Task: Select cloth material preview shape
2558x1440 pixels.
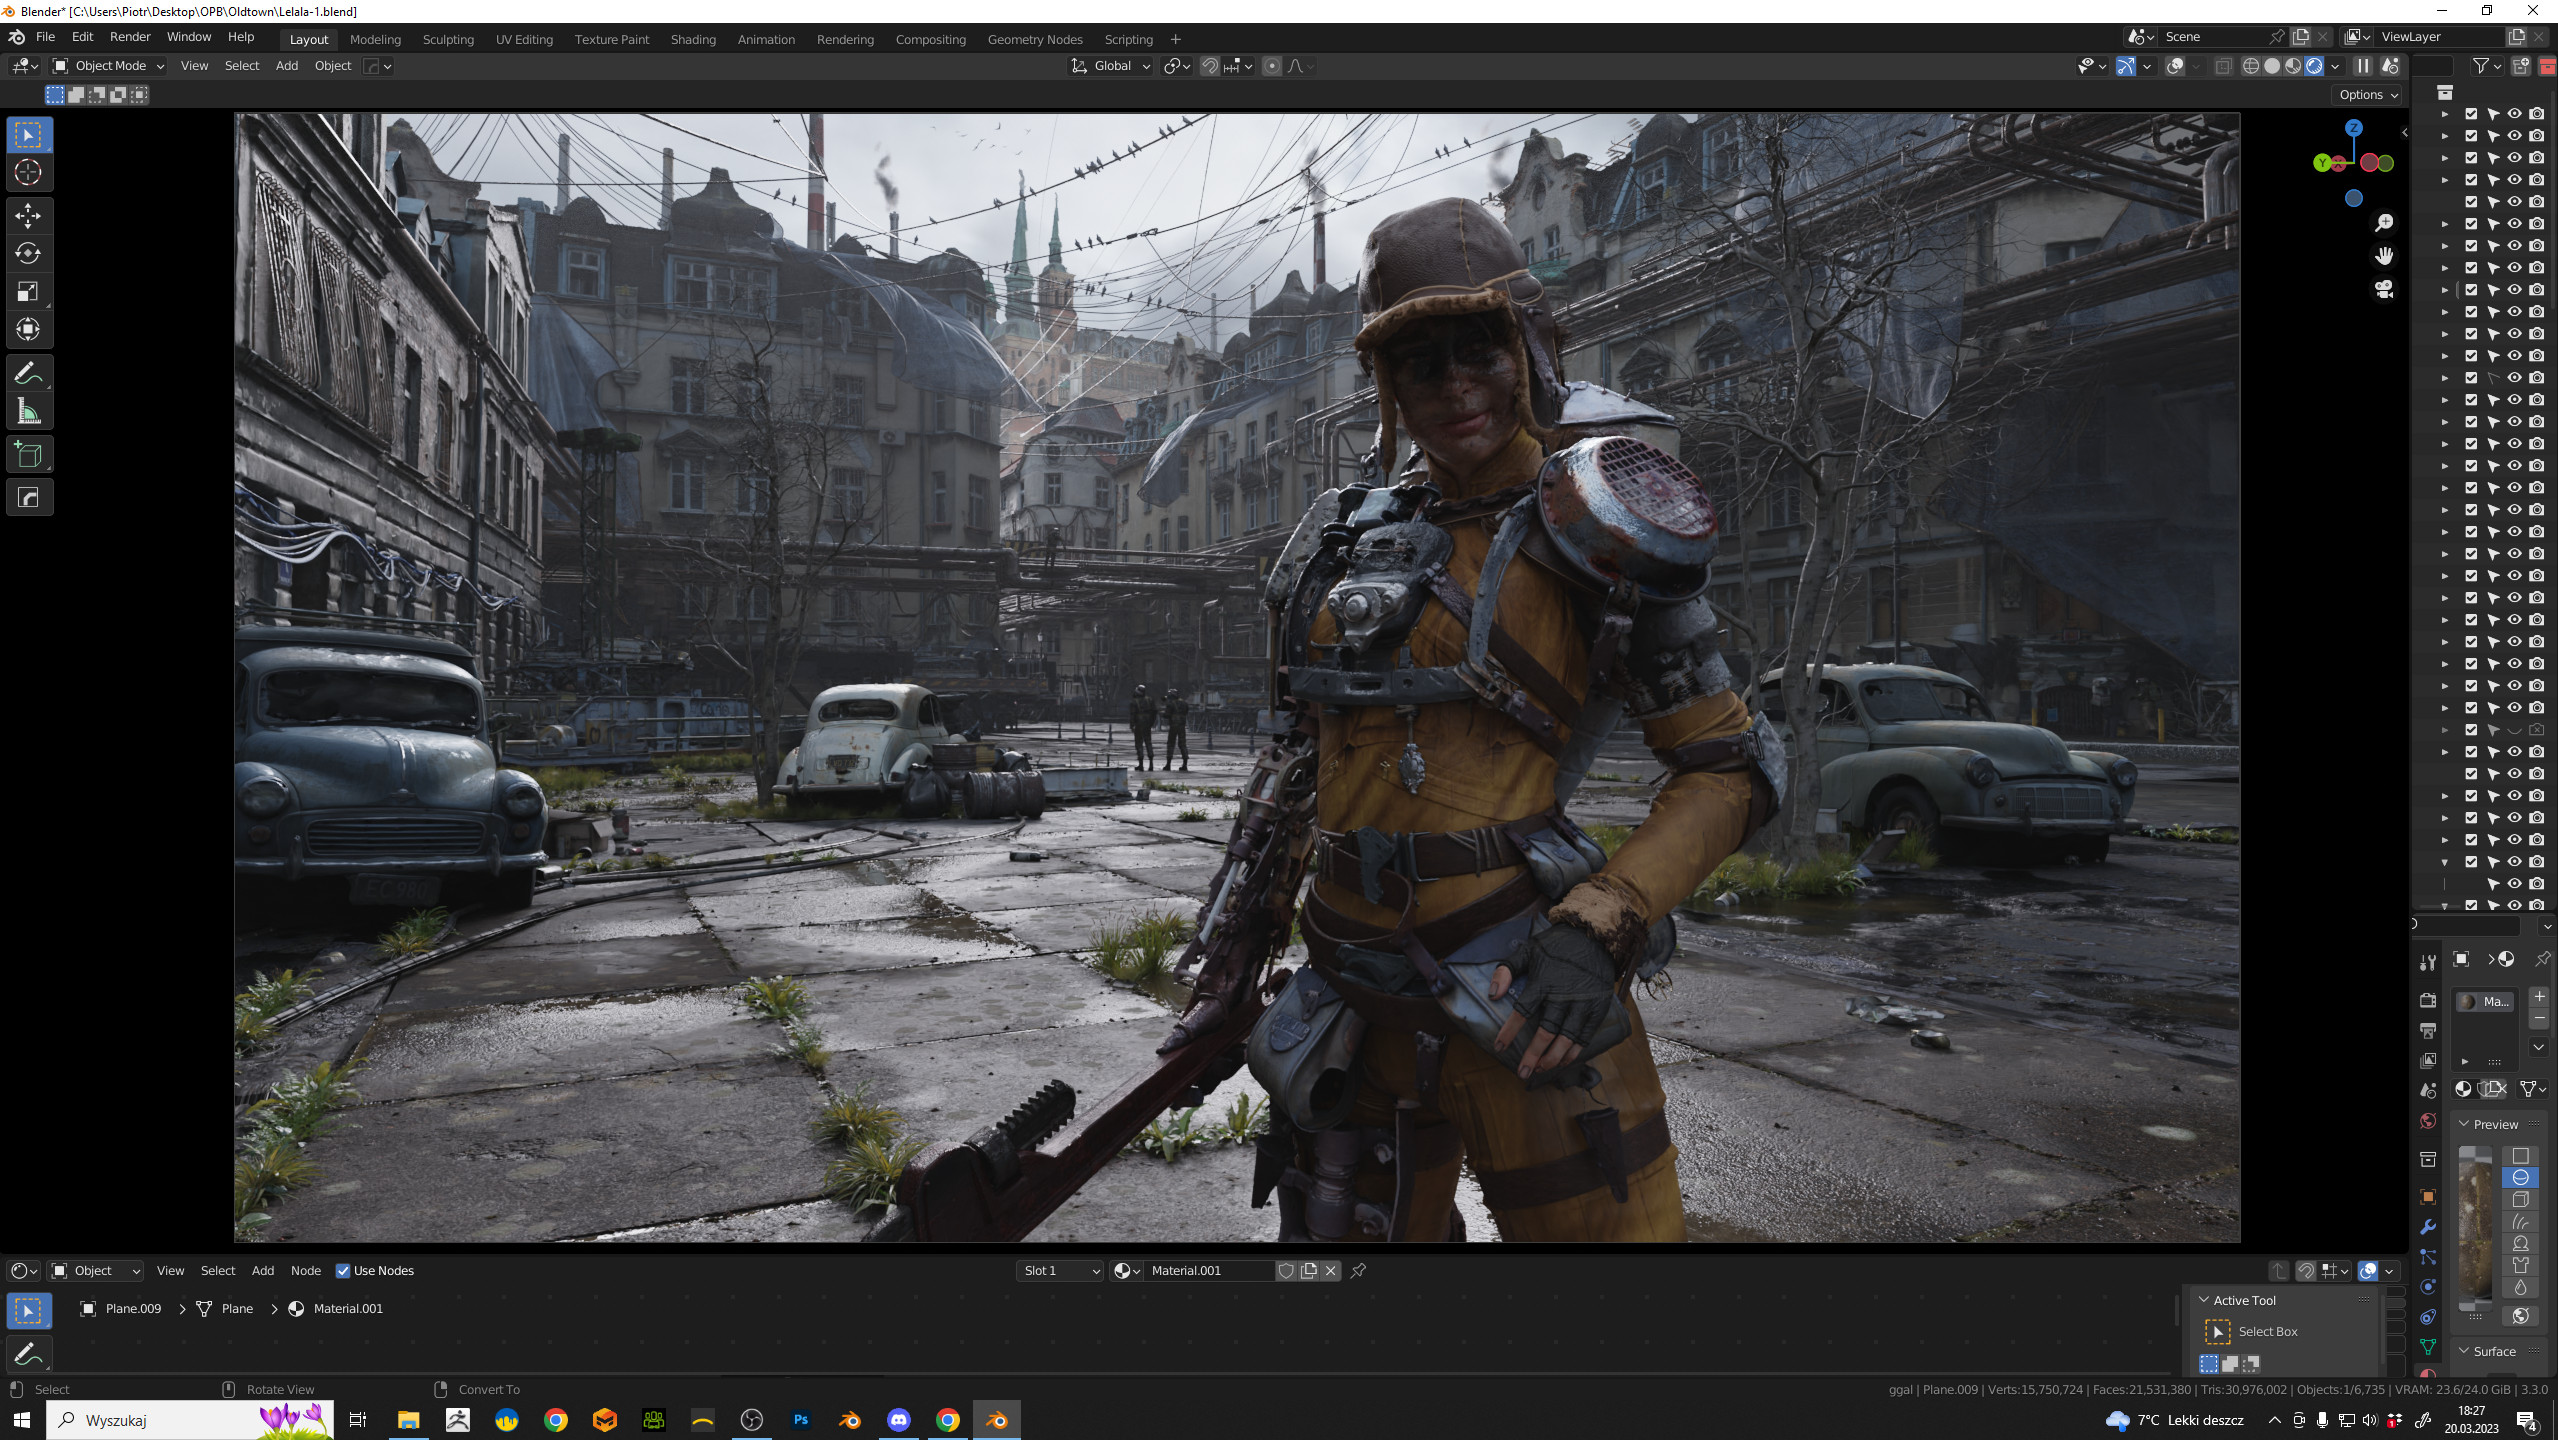Action: coord(2520,1266)
